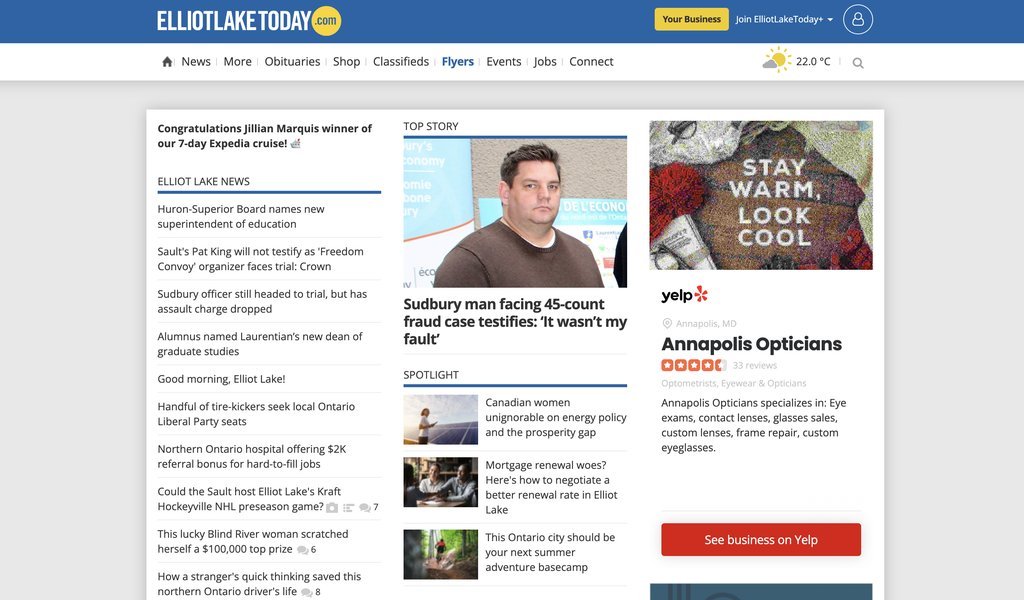
Task: Click the user account profile icon
Action: 858,20
